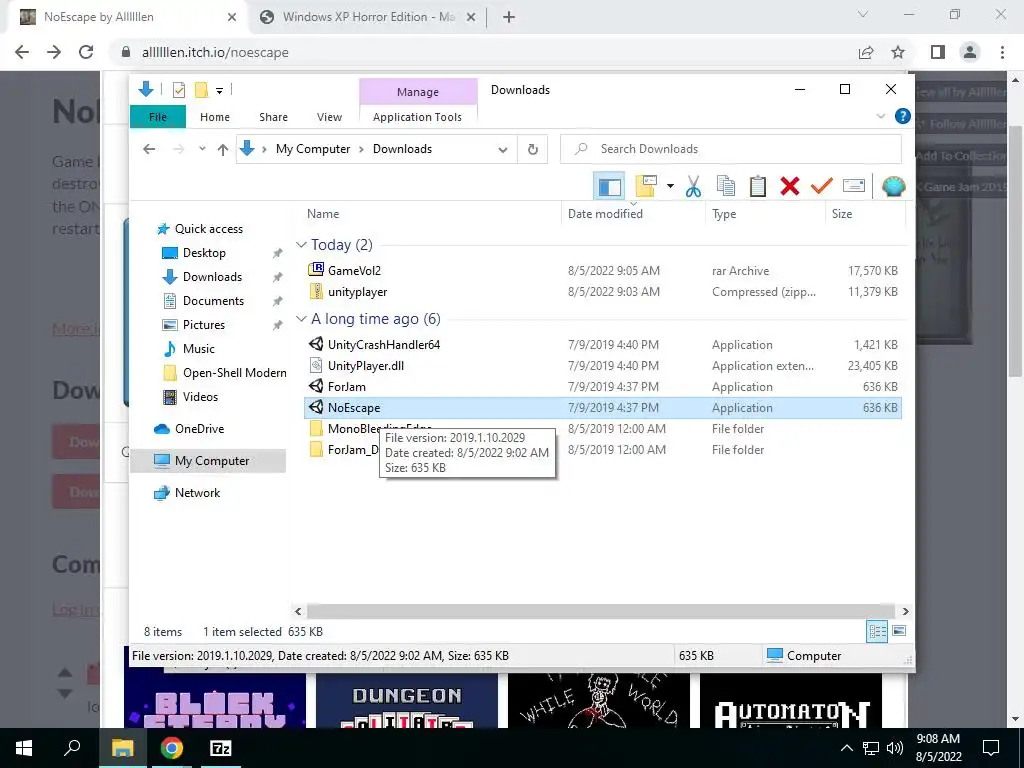Select Downloads in the navigation pane
This screenshot has width=1024, height=768.
212,277
